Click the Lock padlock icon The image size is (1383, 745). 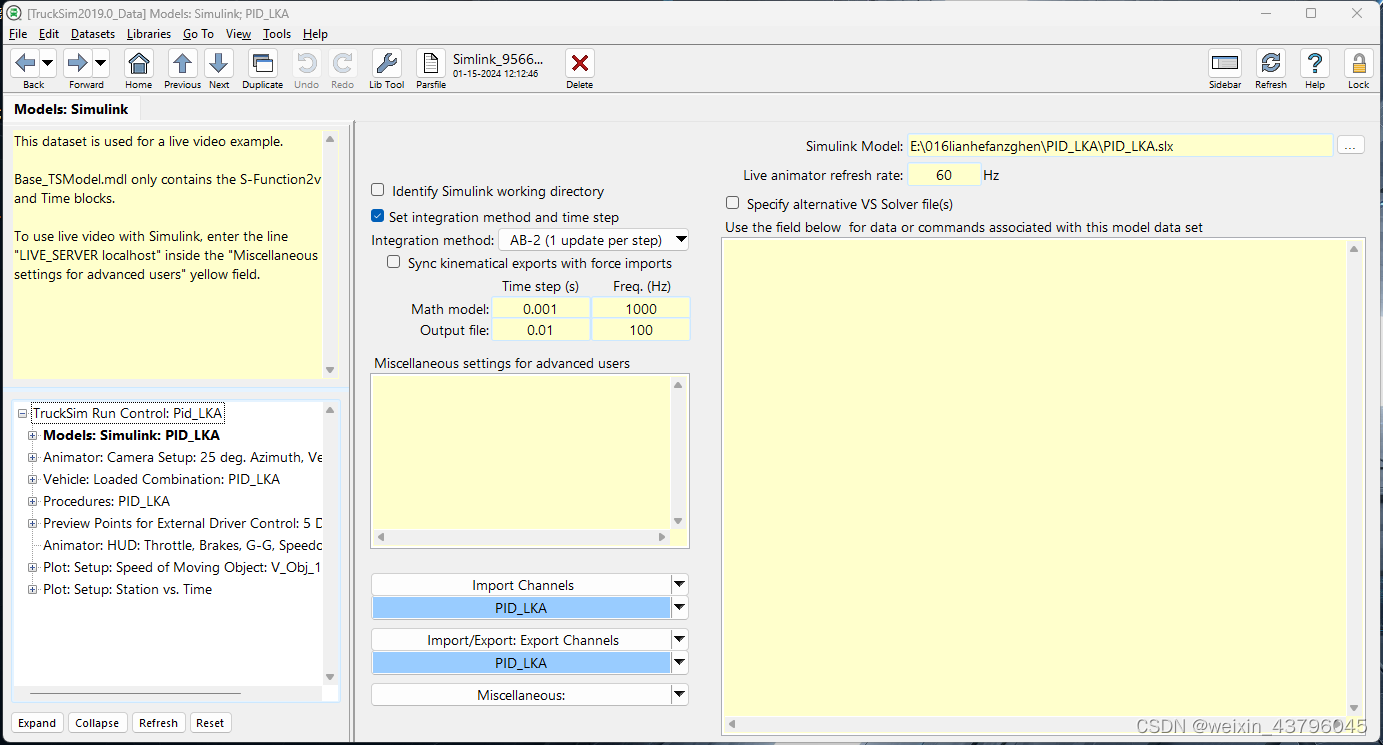1358,64
